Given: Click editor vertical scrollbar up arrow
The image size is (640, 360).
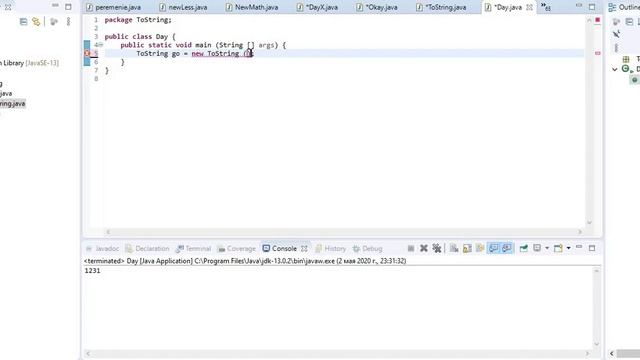Looking at the screenshot, I should coord(589,20).
